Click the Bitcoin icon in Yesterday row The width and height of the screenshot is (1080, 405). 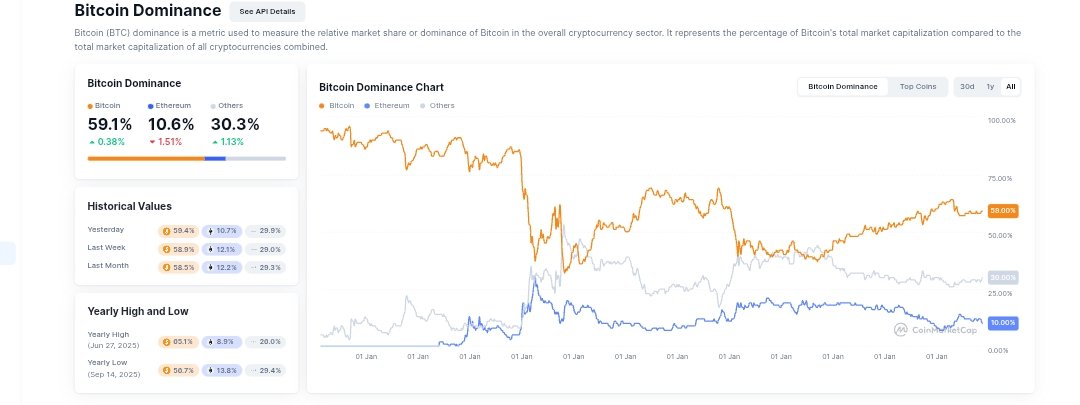pyautogui.click(x=168, y=231)
